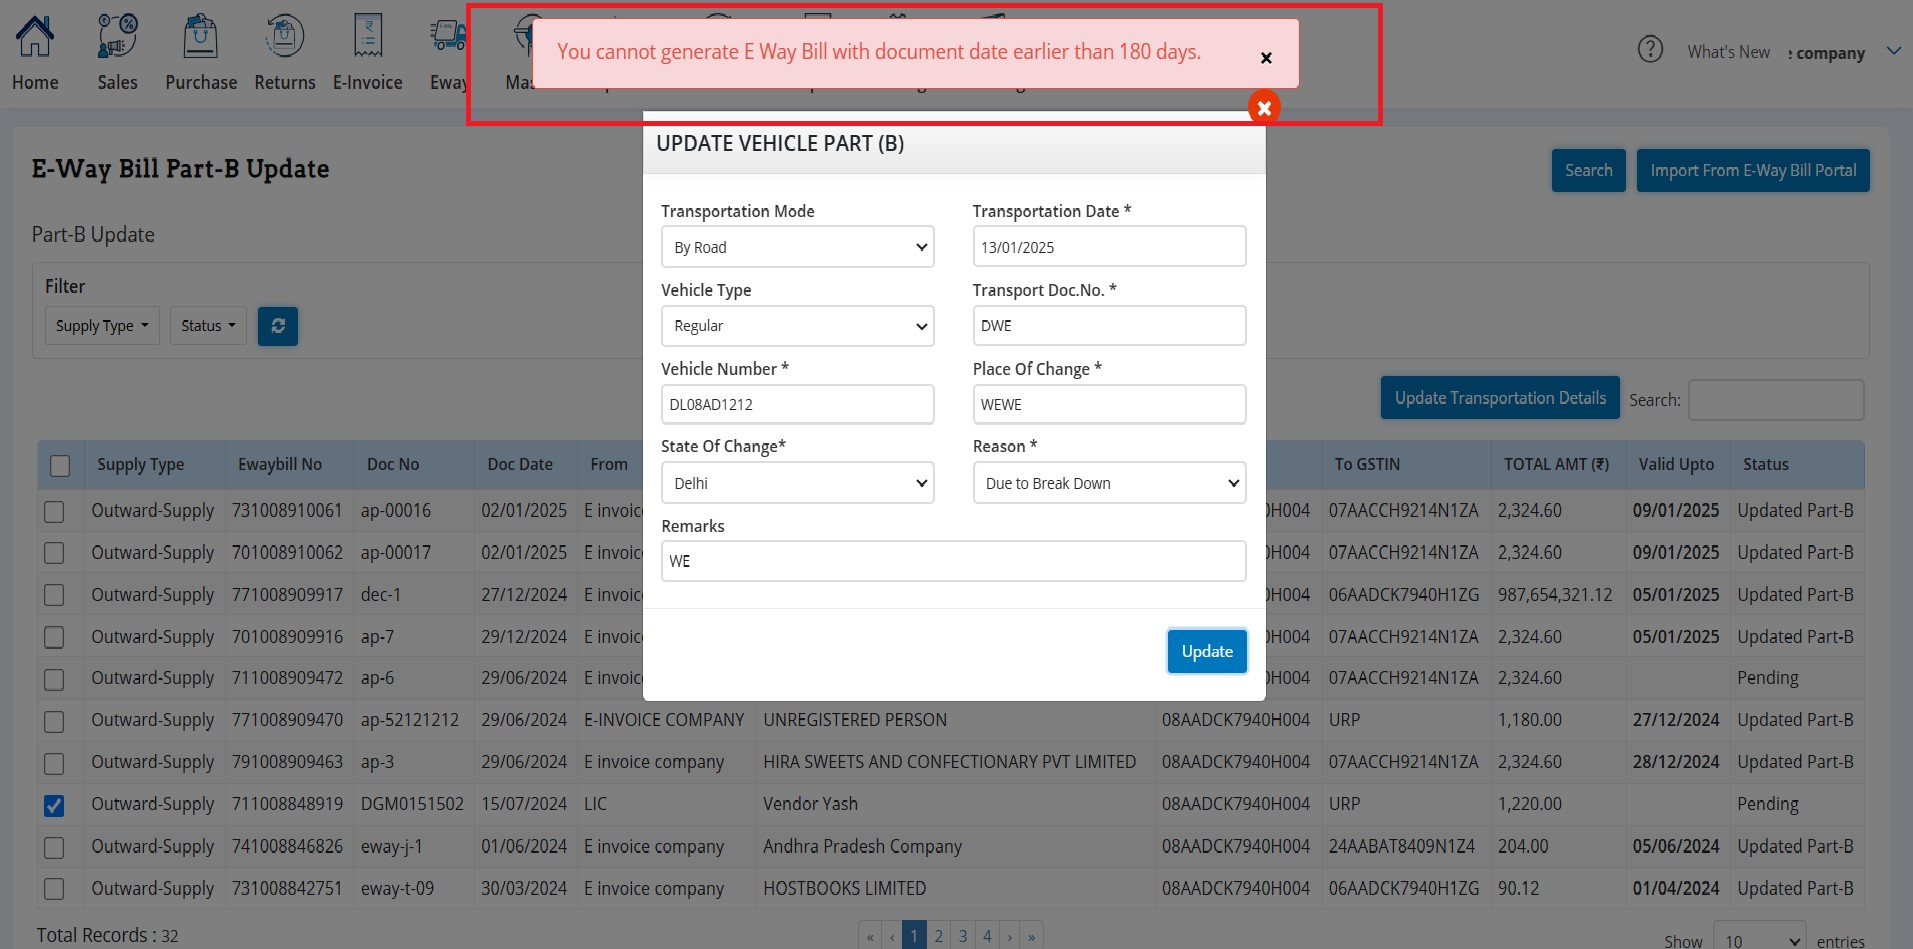The image size is (1913, 949).
Task: Open the Returns module icon
Action: coord(285,37)
